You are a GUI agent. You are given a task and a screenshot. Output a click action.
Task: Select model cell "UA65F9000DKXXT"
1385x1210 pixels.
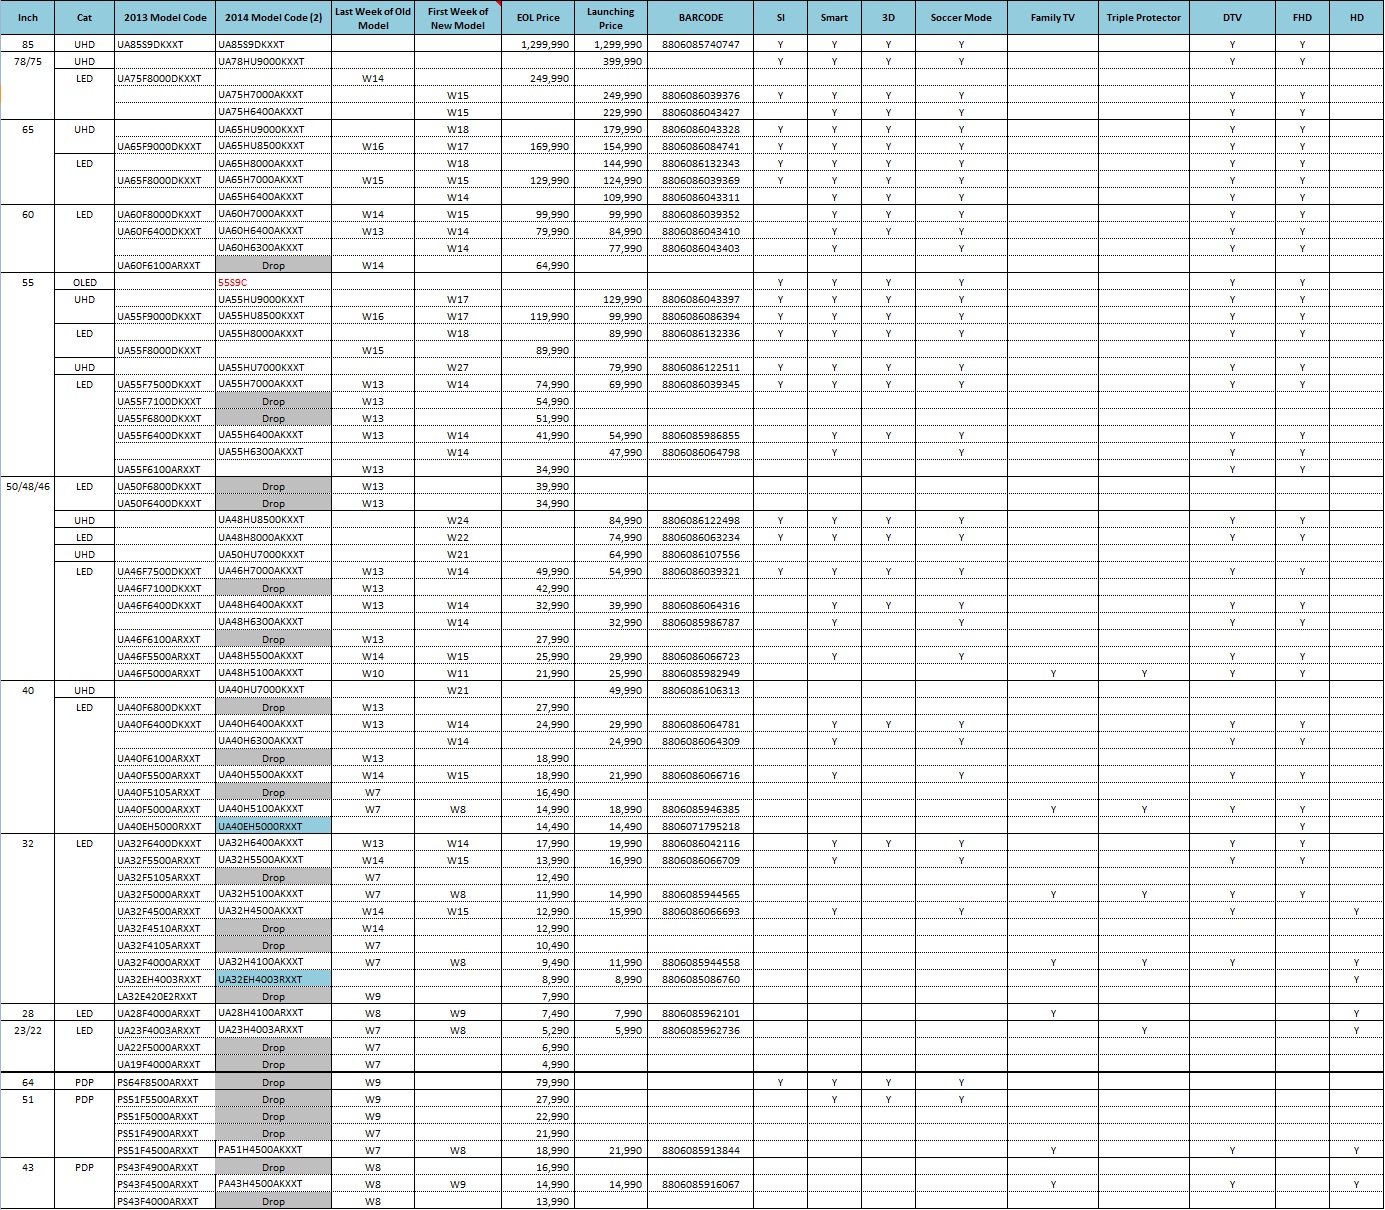(x=165, y=147)
